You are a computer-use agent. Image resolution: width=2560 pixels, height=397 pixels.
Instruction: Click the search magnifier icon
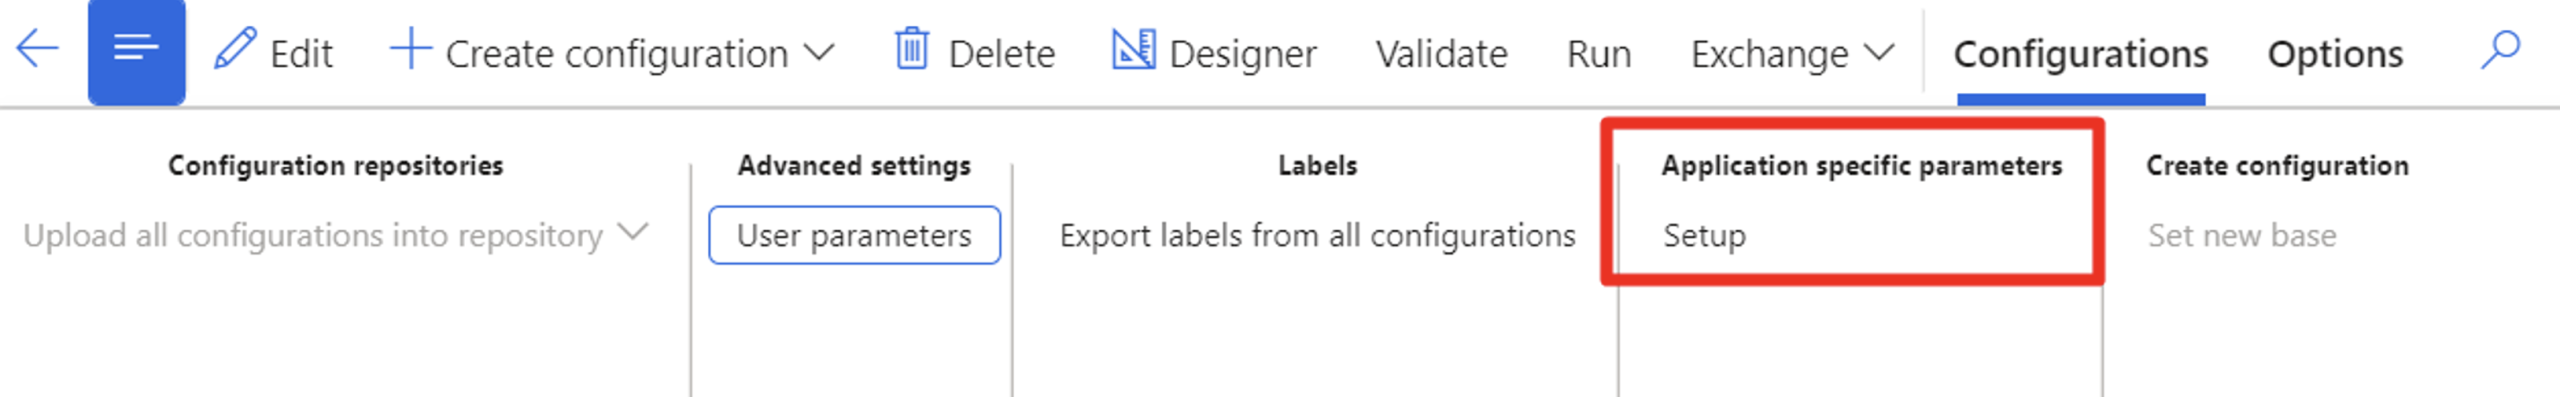pos(2500,50)
